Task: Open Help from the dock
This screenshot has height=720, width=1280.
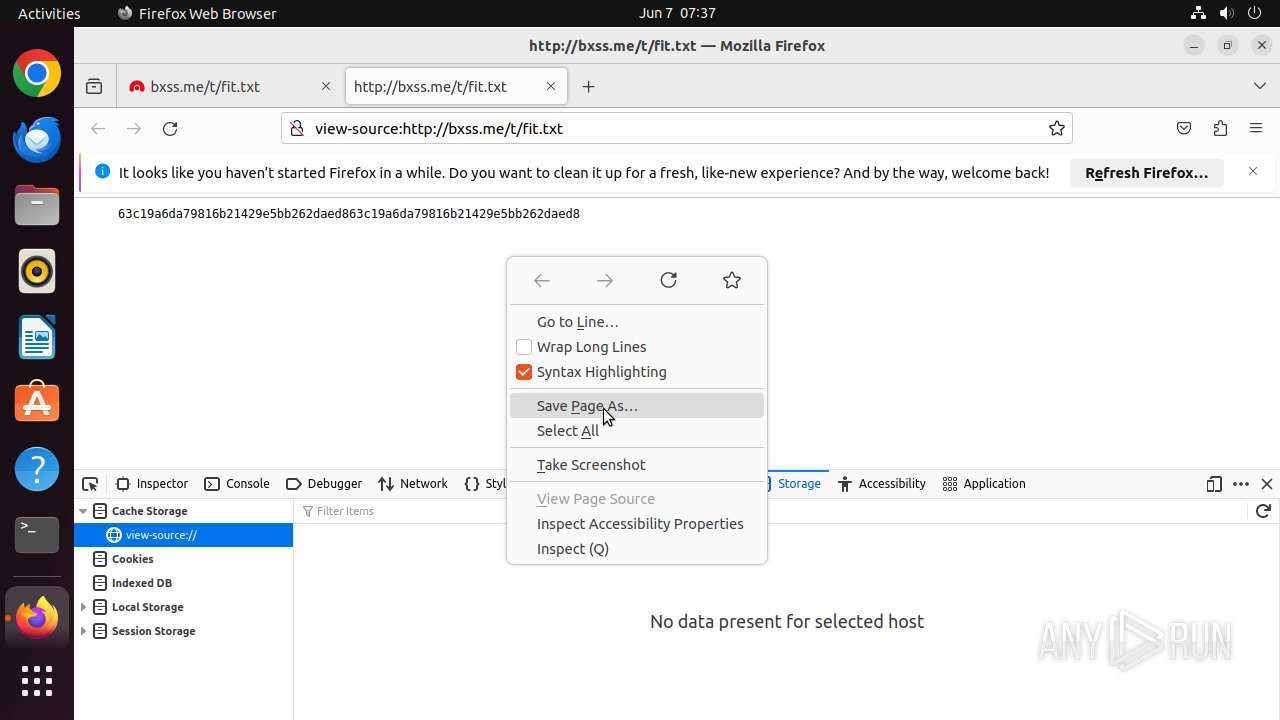Action: click(37, 468)
